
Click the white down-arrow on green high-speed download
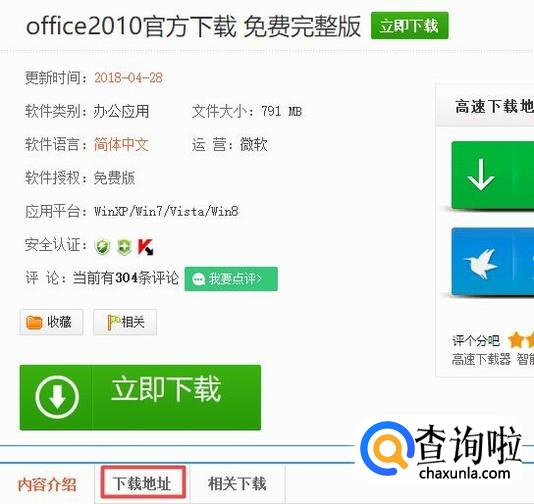pos(481,174)
